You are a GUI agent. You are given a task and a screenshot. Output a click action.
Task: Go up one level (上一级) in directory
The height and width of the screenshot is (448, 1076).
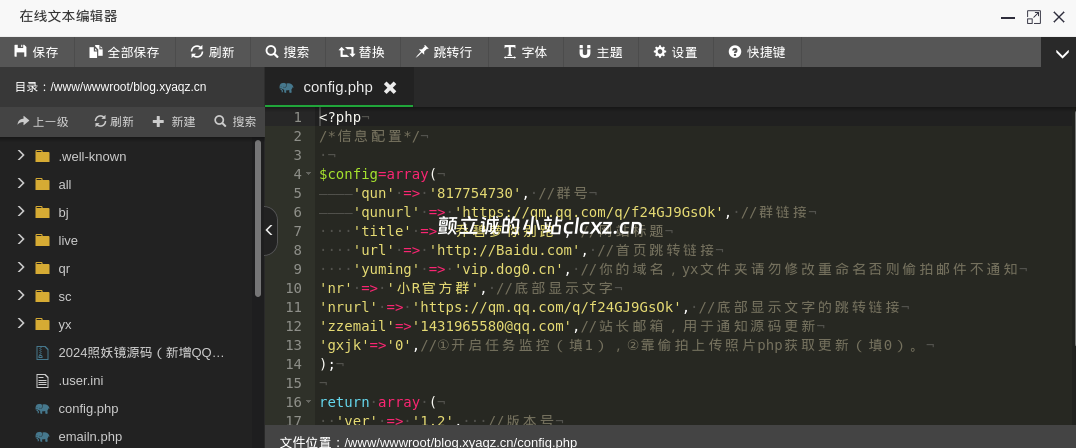point(43,122)
